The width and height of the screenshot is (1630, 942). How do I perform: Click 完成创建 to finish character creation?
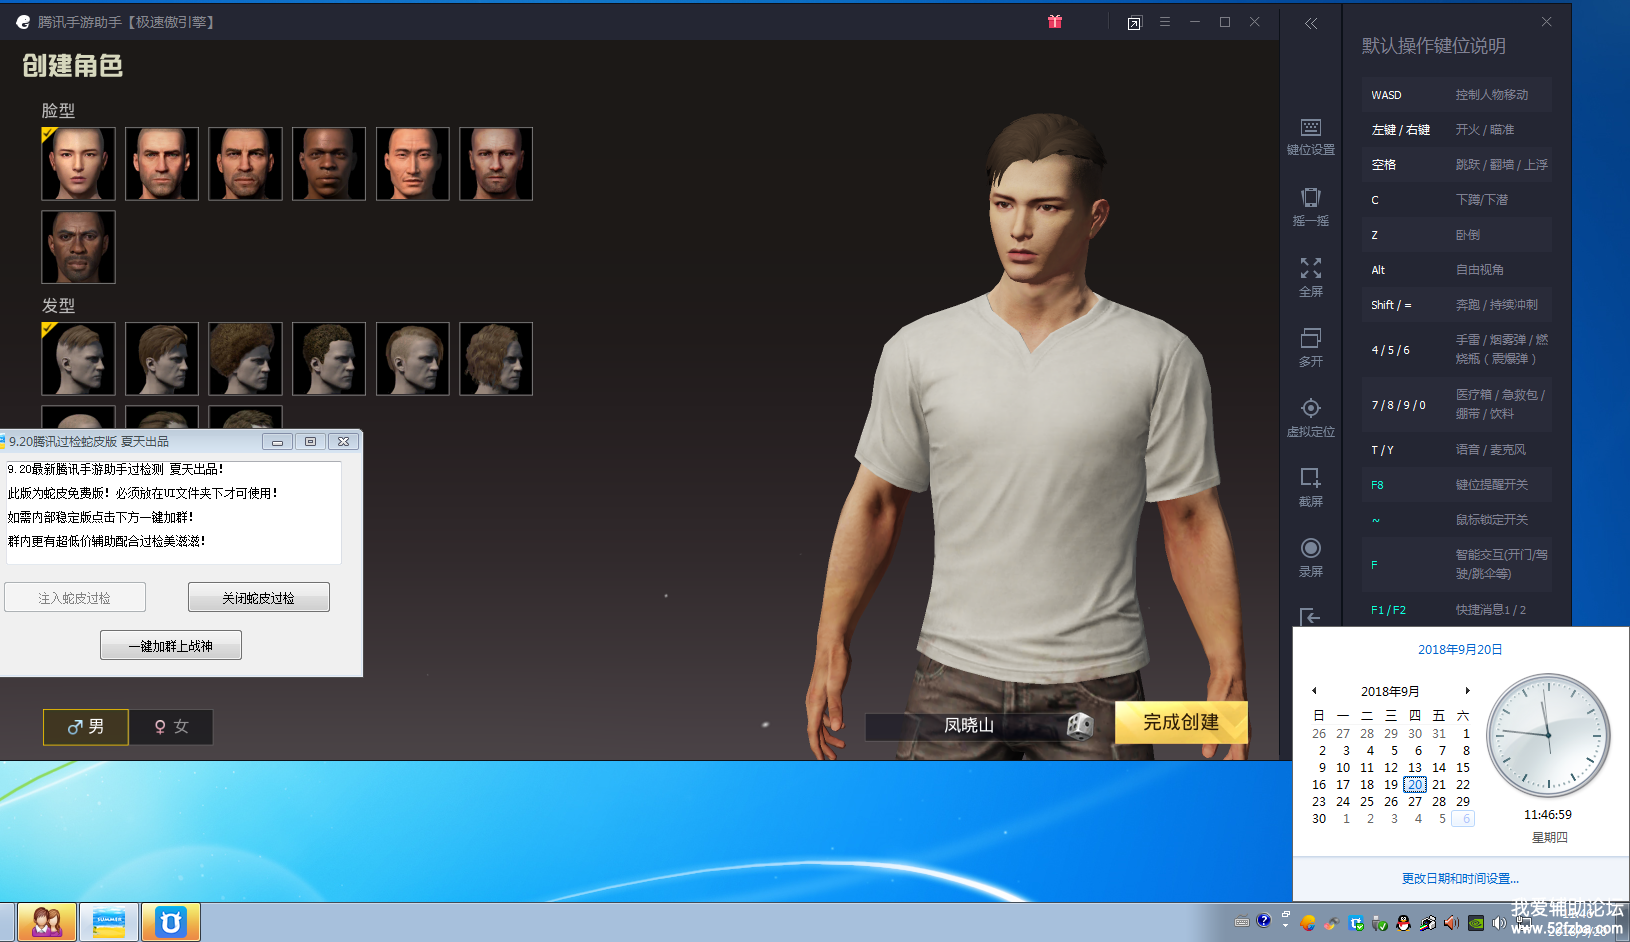(1181, 722)
